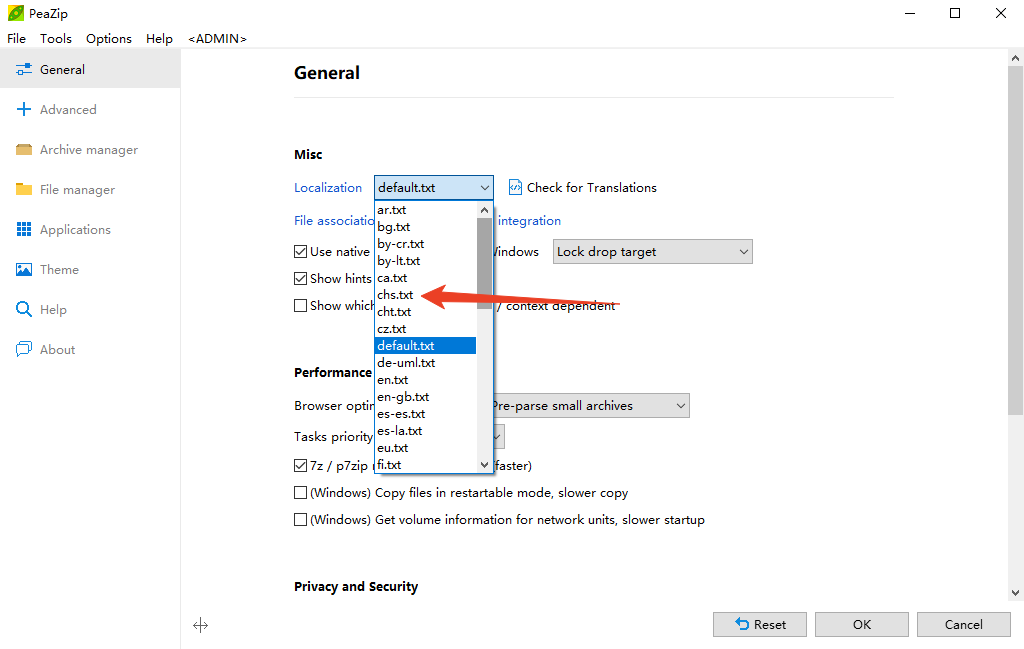This screenshot has height=649, width=1024.
Task: Switch to the File manager settings page
Action: tap(90, 189)
